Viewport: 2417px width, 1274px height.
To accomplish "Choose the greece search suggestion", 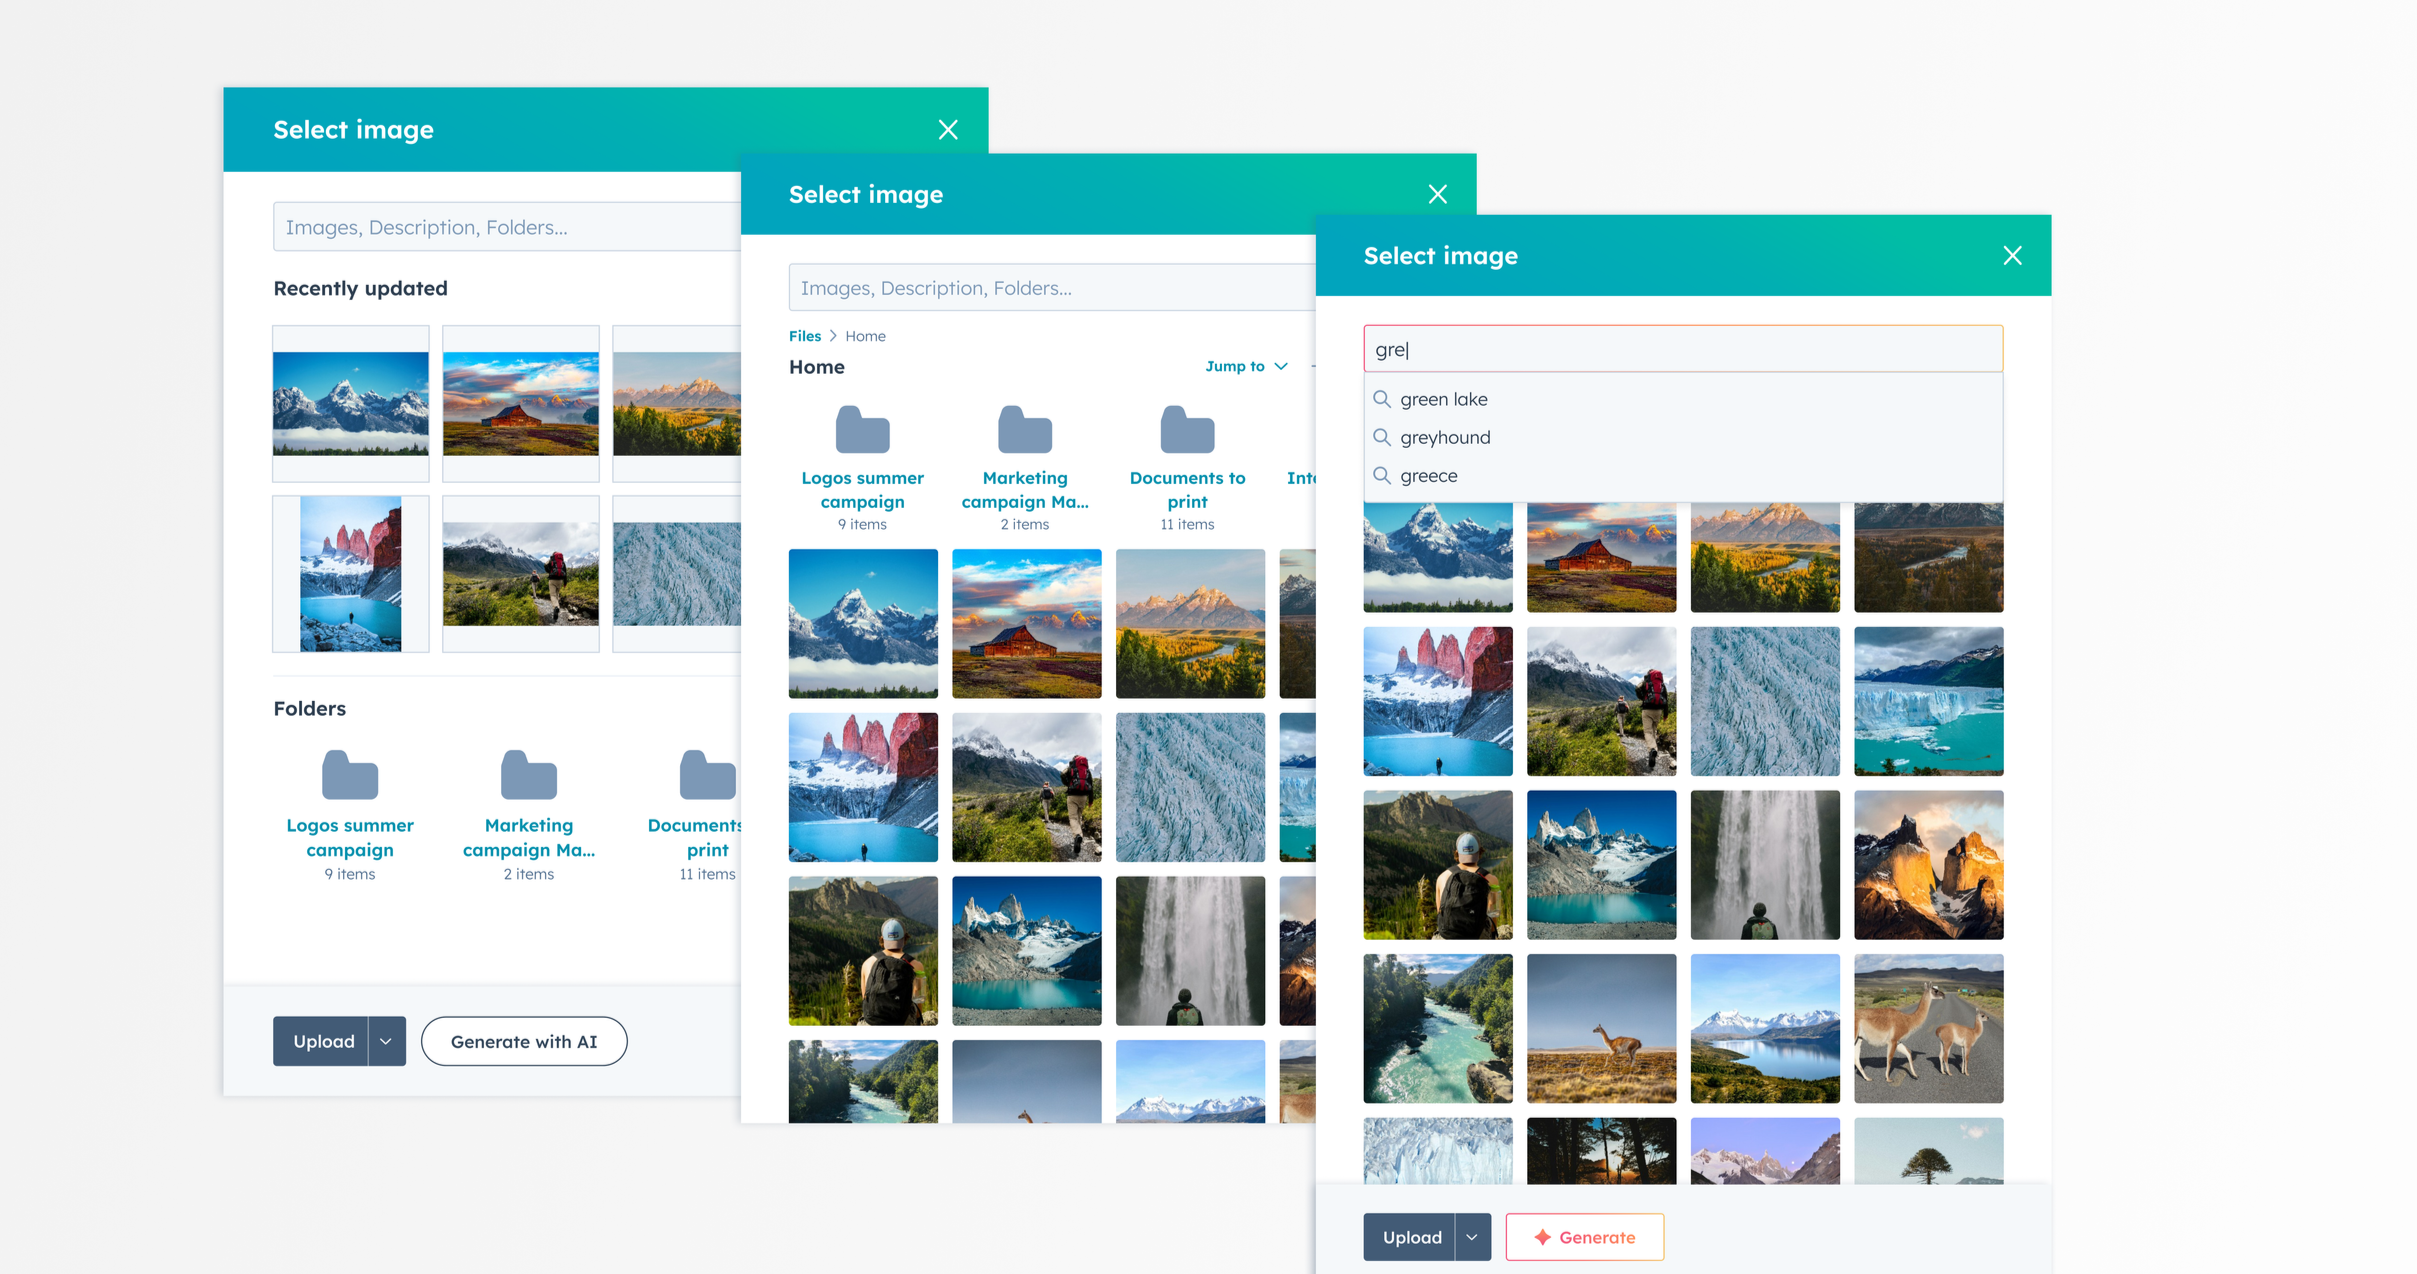I will (1428, 476).
